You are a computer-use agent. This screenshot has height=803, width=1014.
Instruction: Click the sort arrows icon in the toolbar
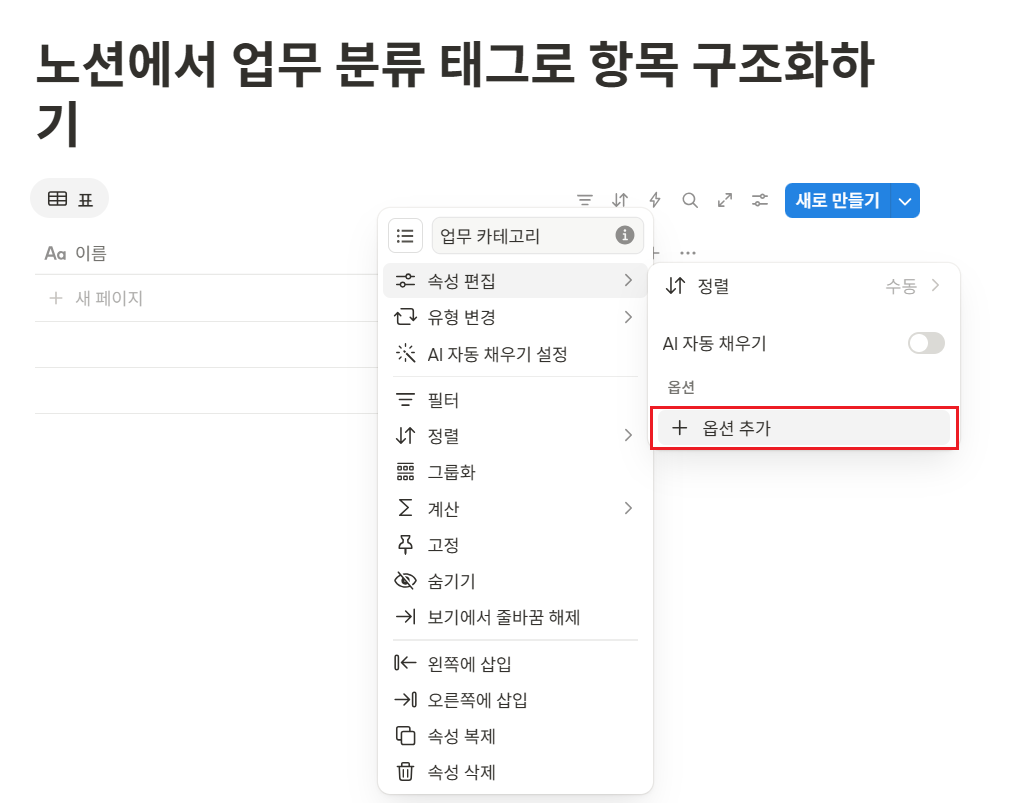tap(619, 199)
